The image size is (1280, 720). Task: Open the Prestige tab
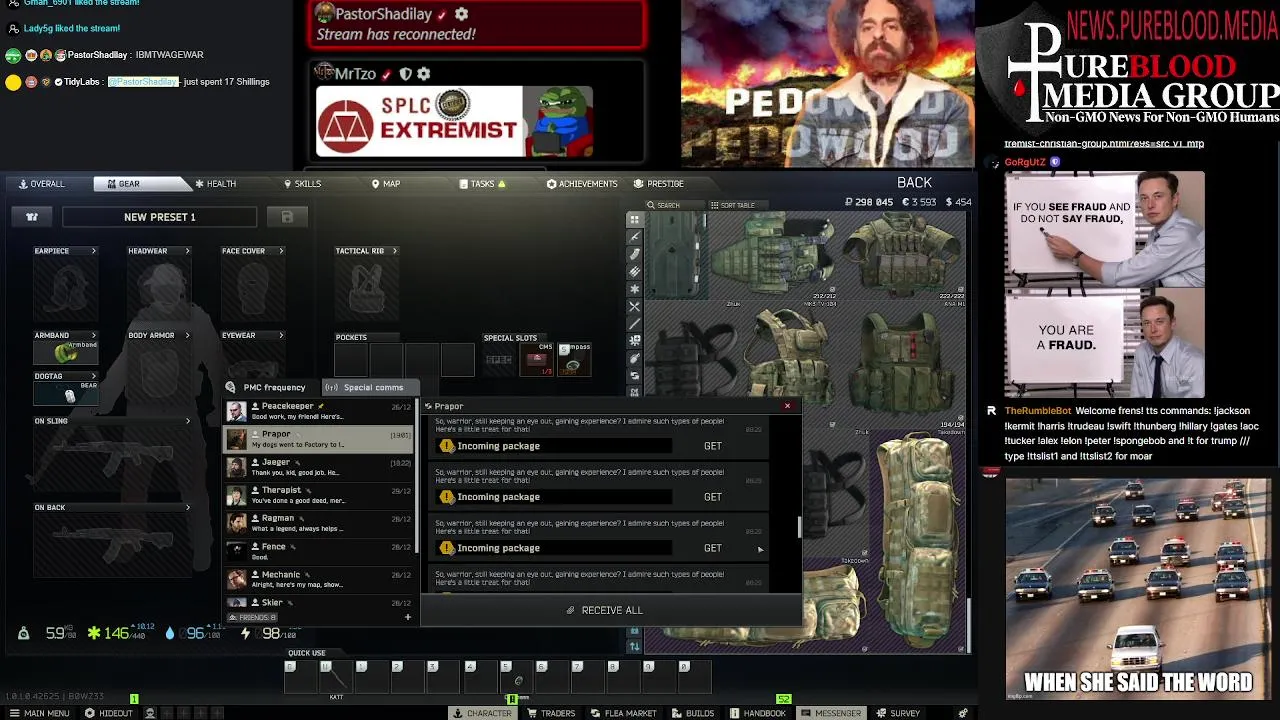click(659, 184)
